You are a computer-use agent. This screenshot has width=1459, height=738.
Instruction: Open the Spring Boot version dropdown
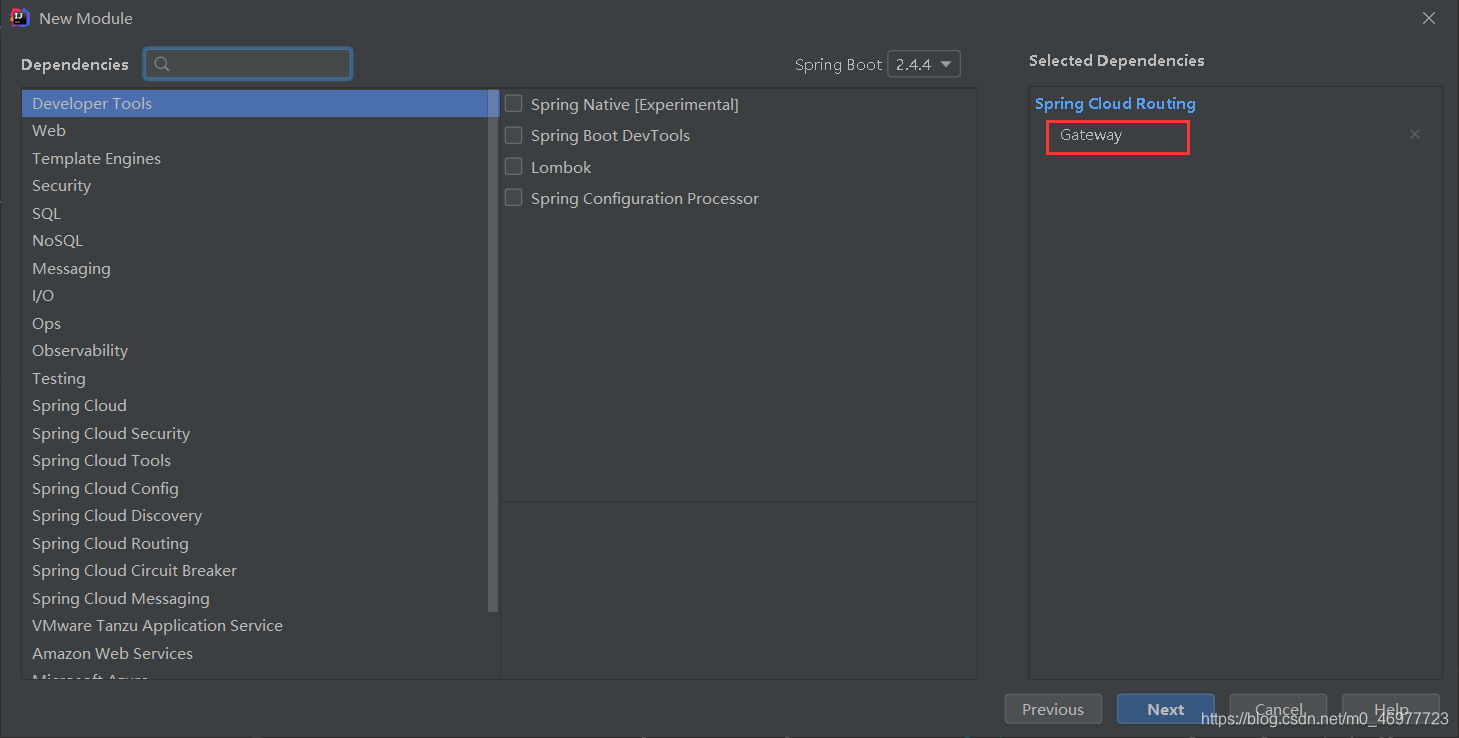point(924,64)
